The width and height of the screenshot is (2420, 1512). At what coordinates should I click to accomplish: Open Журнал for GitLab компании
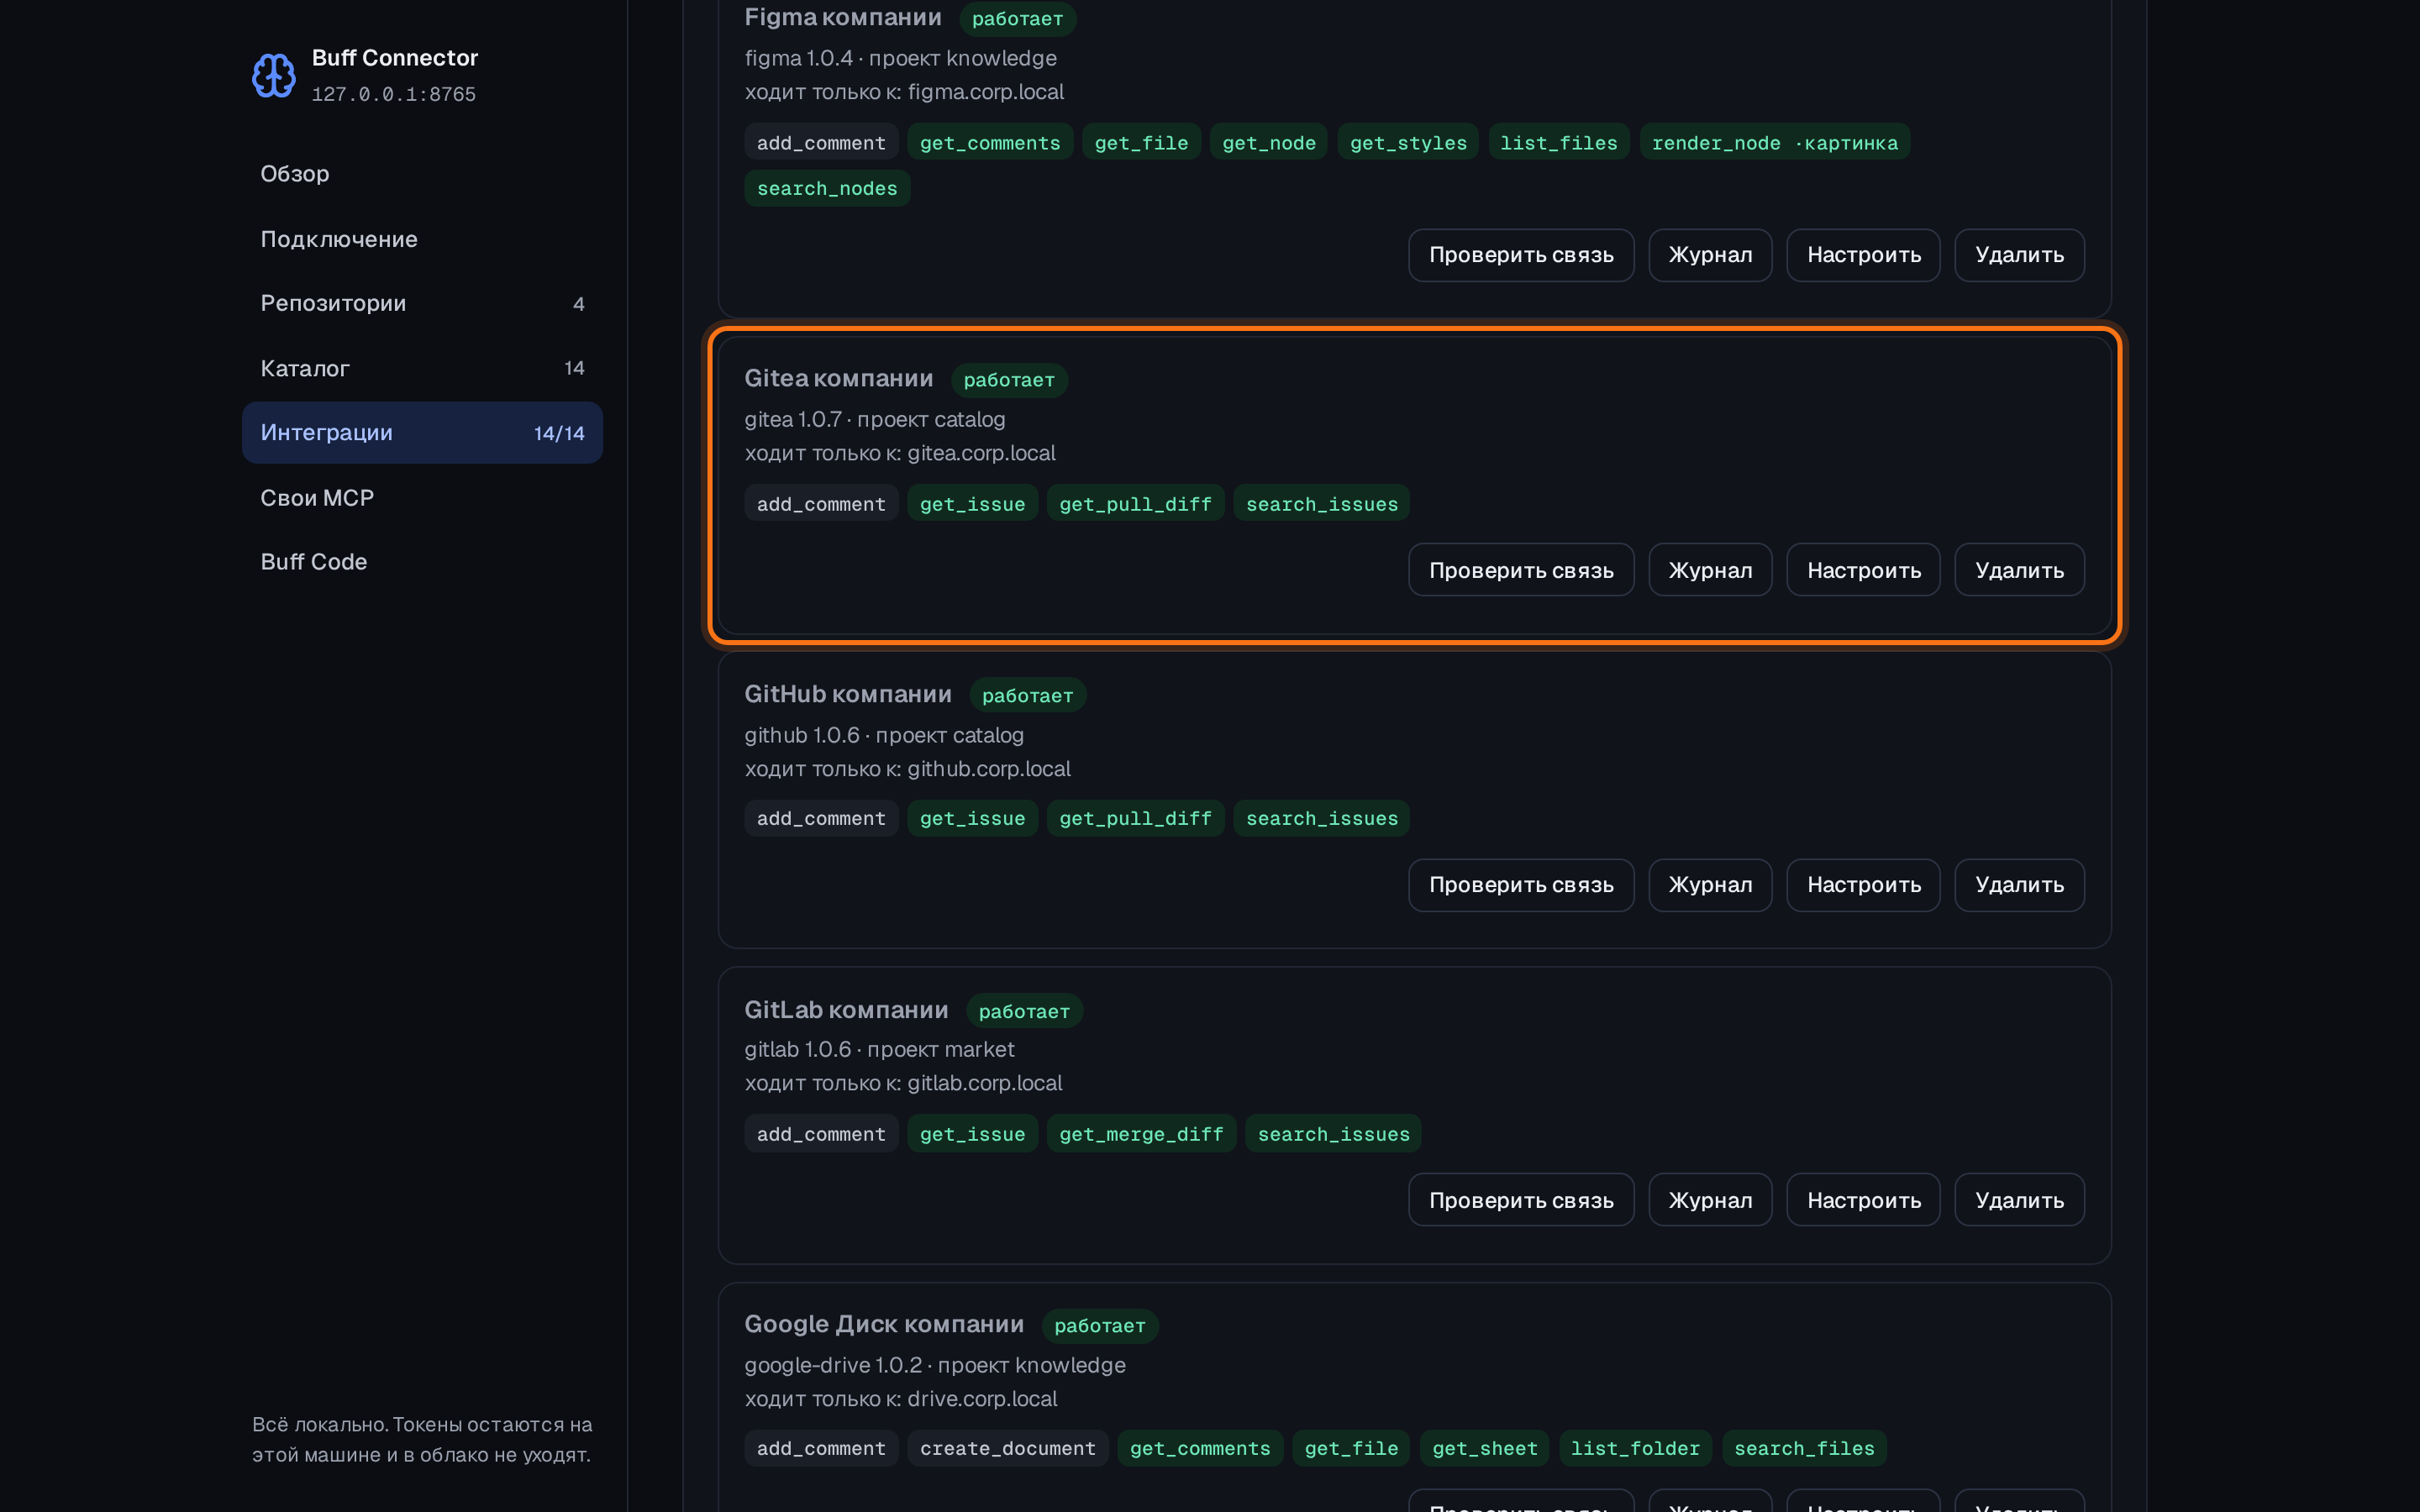tap(1710, 1200)
